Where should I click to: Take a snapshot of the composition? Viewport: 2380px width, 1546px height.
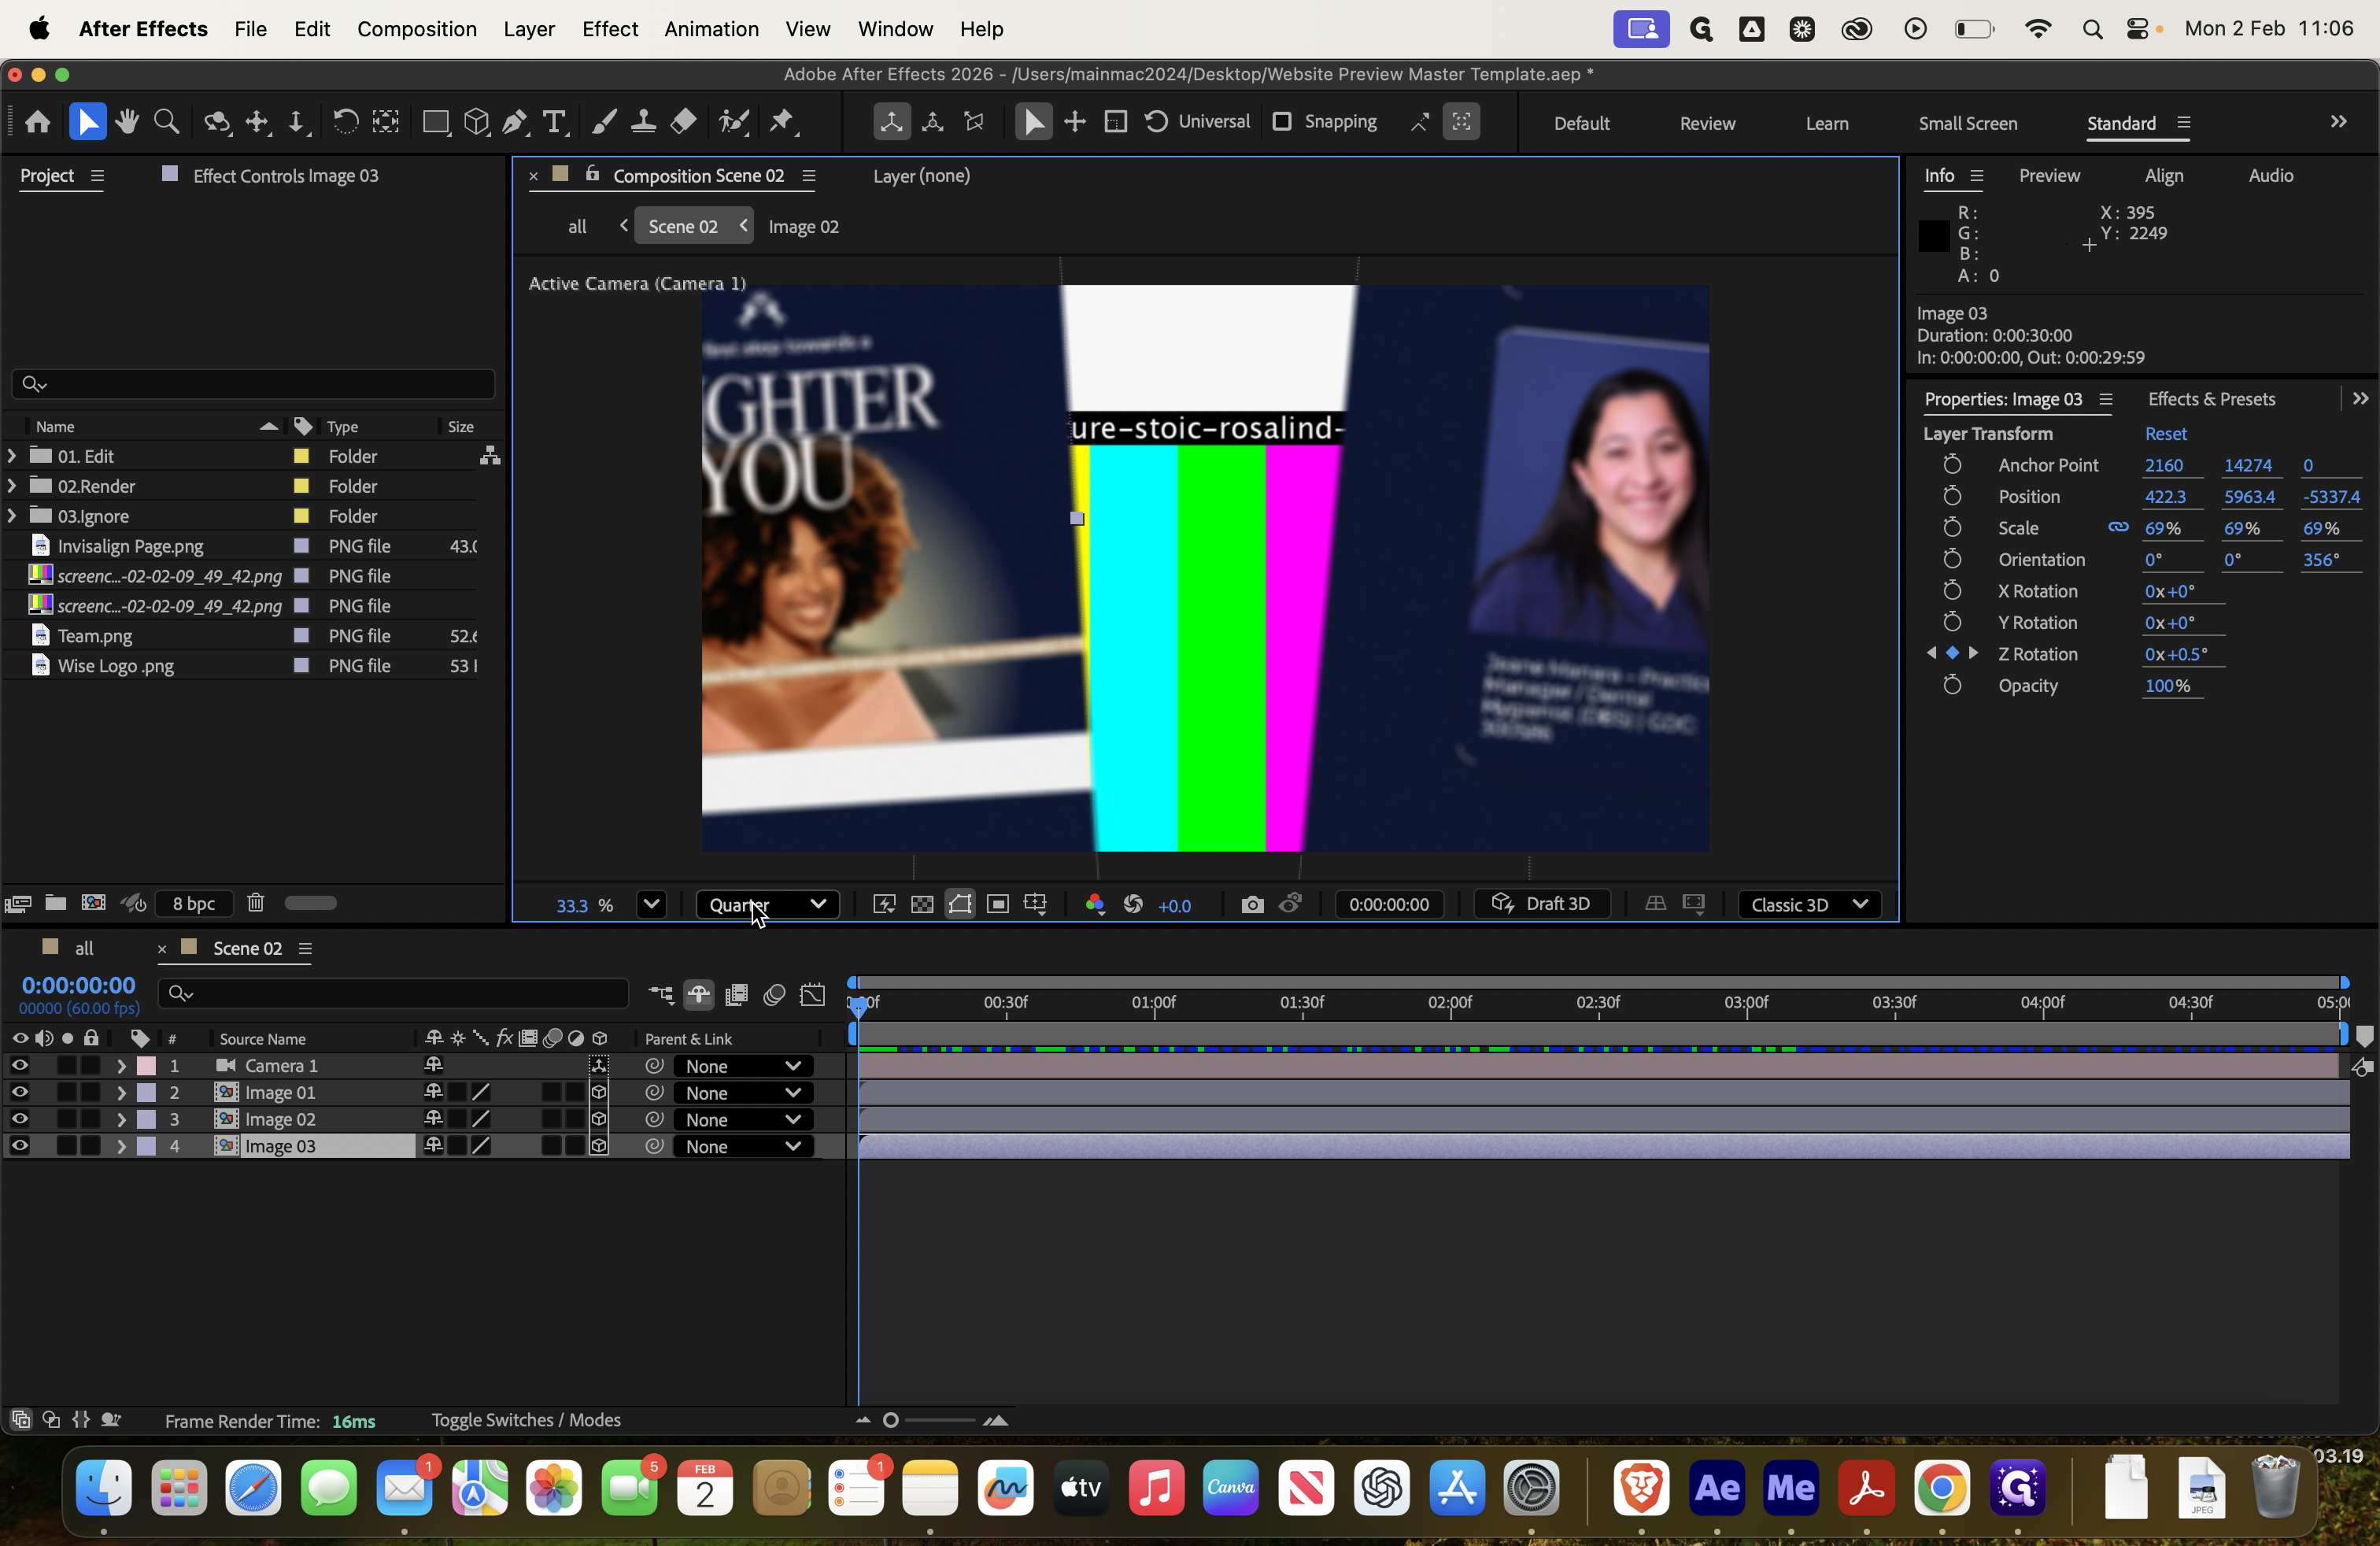[x=1251, y=903]
